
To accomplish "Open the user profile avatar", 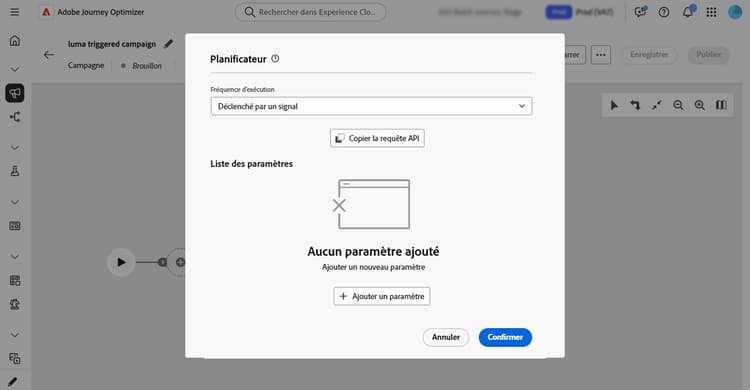I will pyautogui.click(x=735, y=12).
